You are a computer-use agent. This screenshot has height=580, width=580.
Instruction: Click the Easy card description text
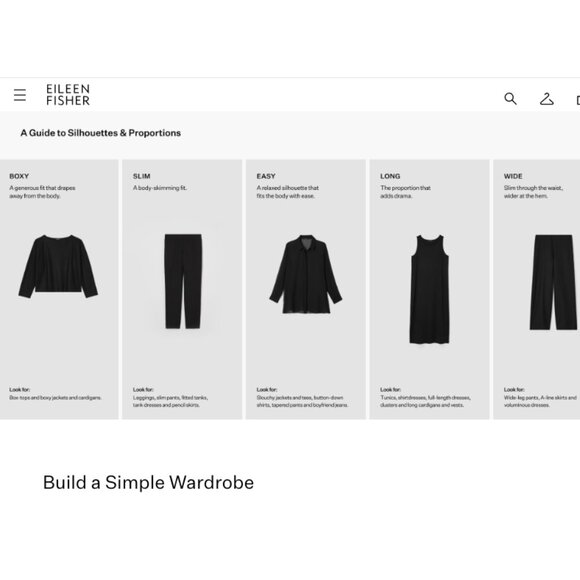[x=287, y=192]
